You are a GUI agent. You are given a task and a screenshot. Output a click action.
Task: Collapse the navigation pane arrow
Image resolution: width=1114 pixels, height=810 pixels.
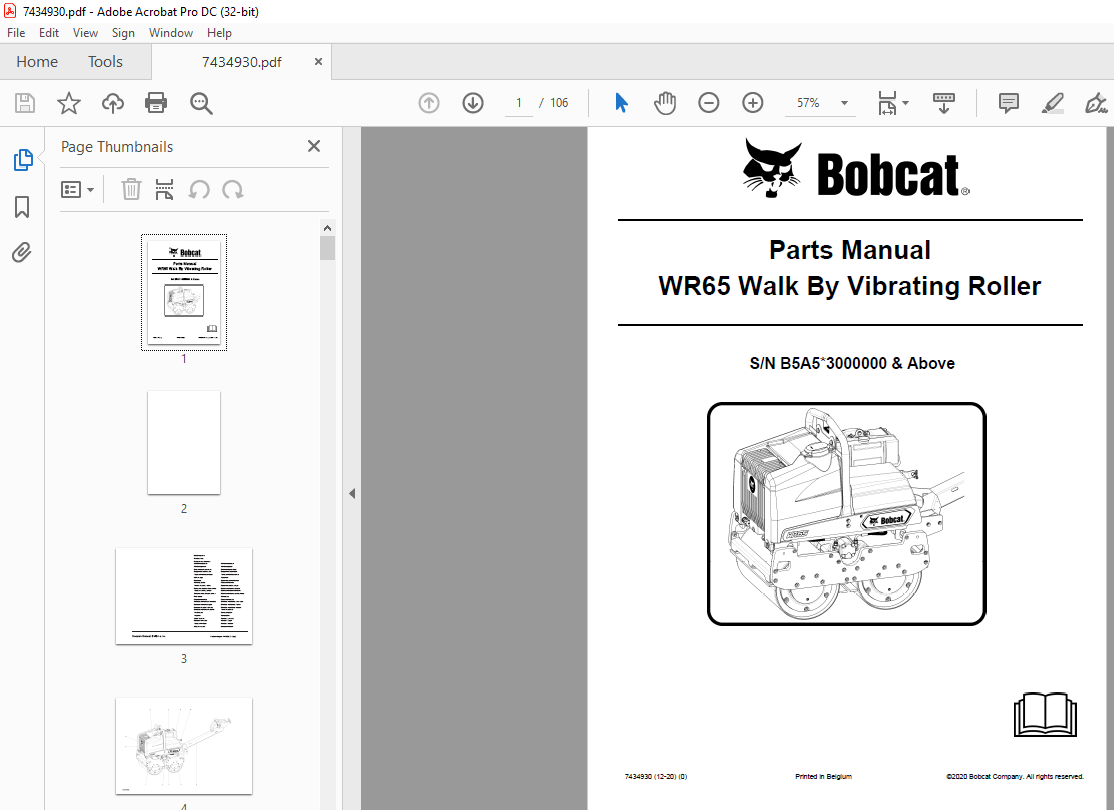(352, 493)
